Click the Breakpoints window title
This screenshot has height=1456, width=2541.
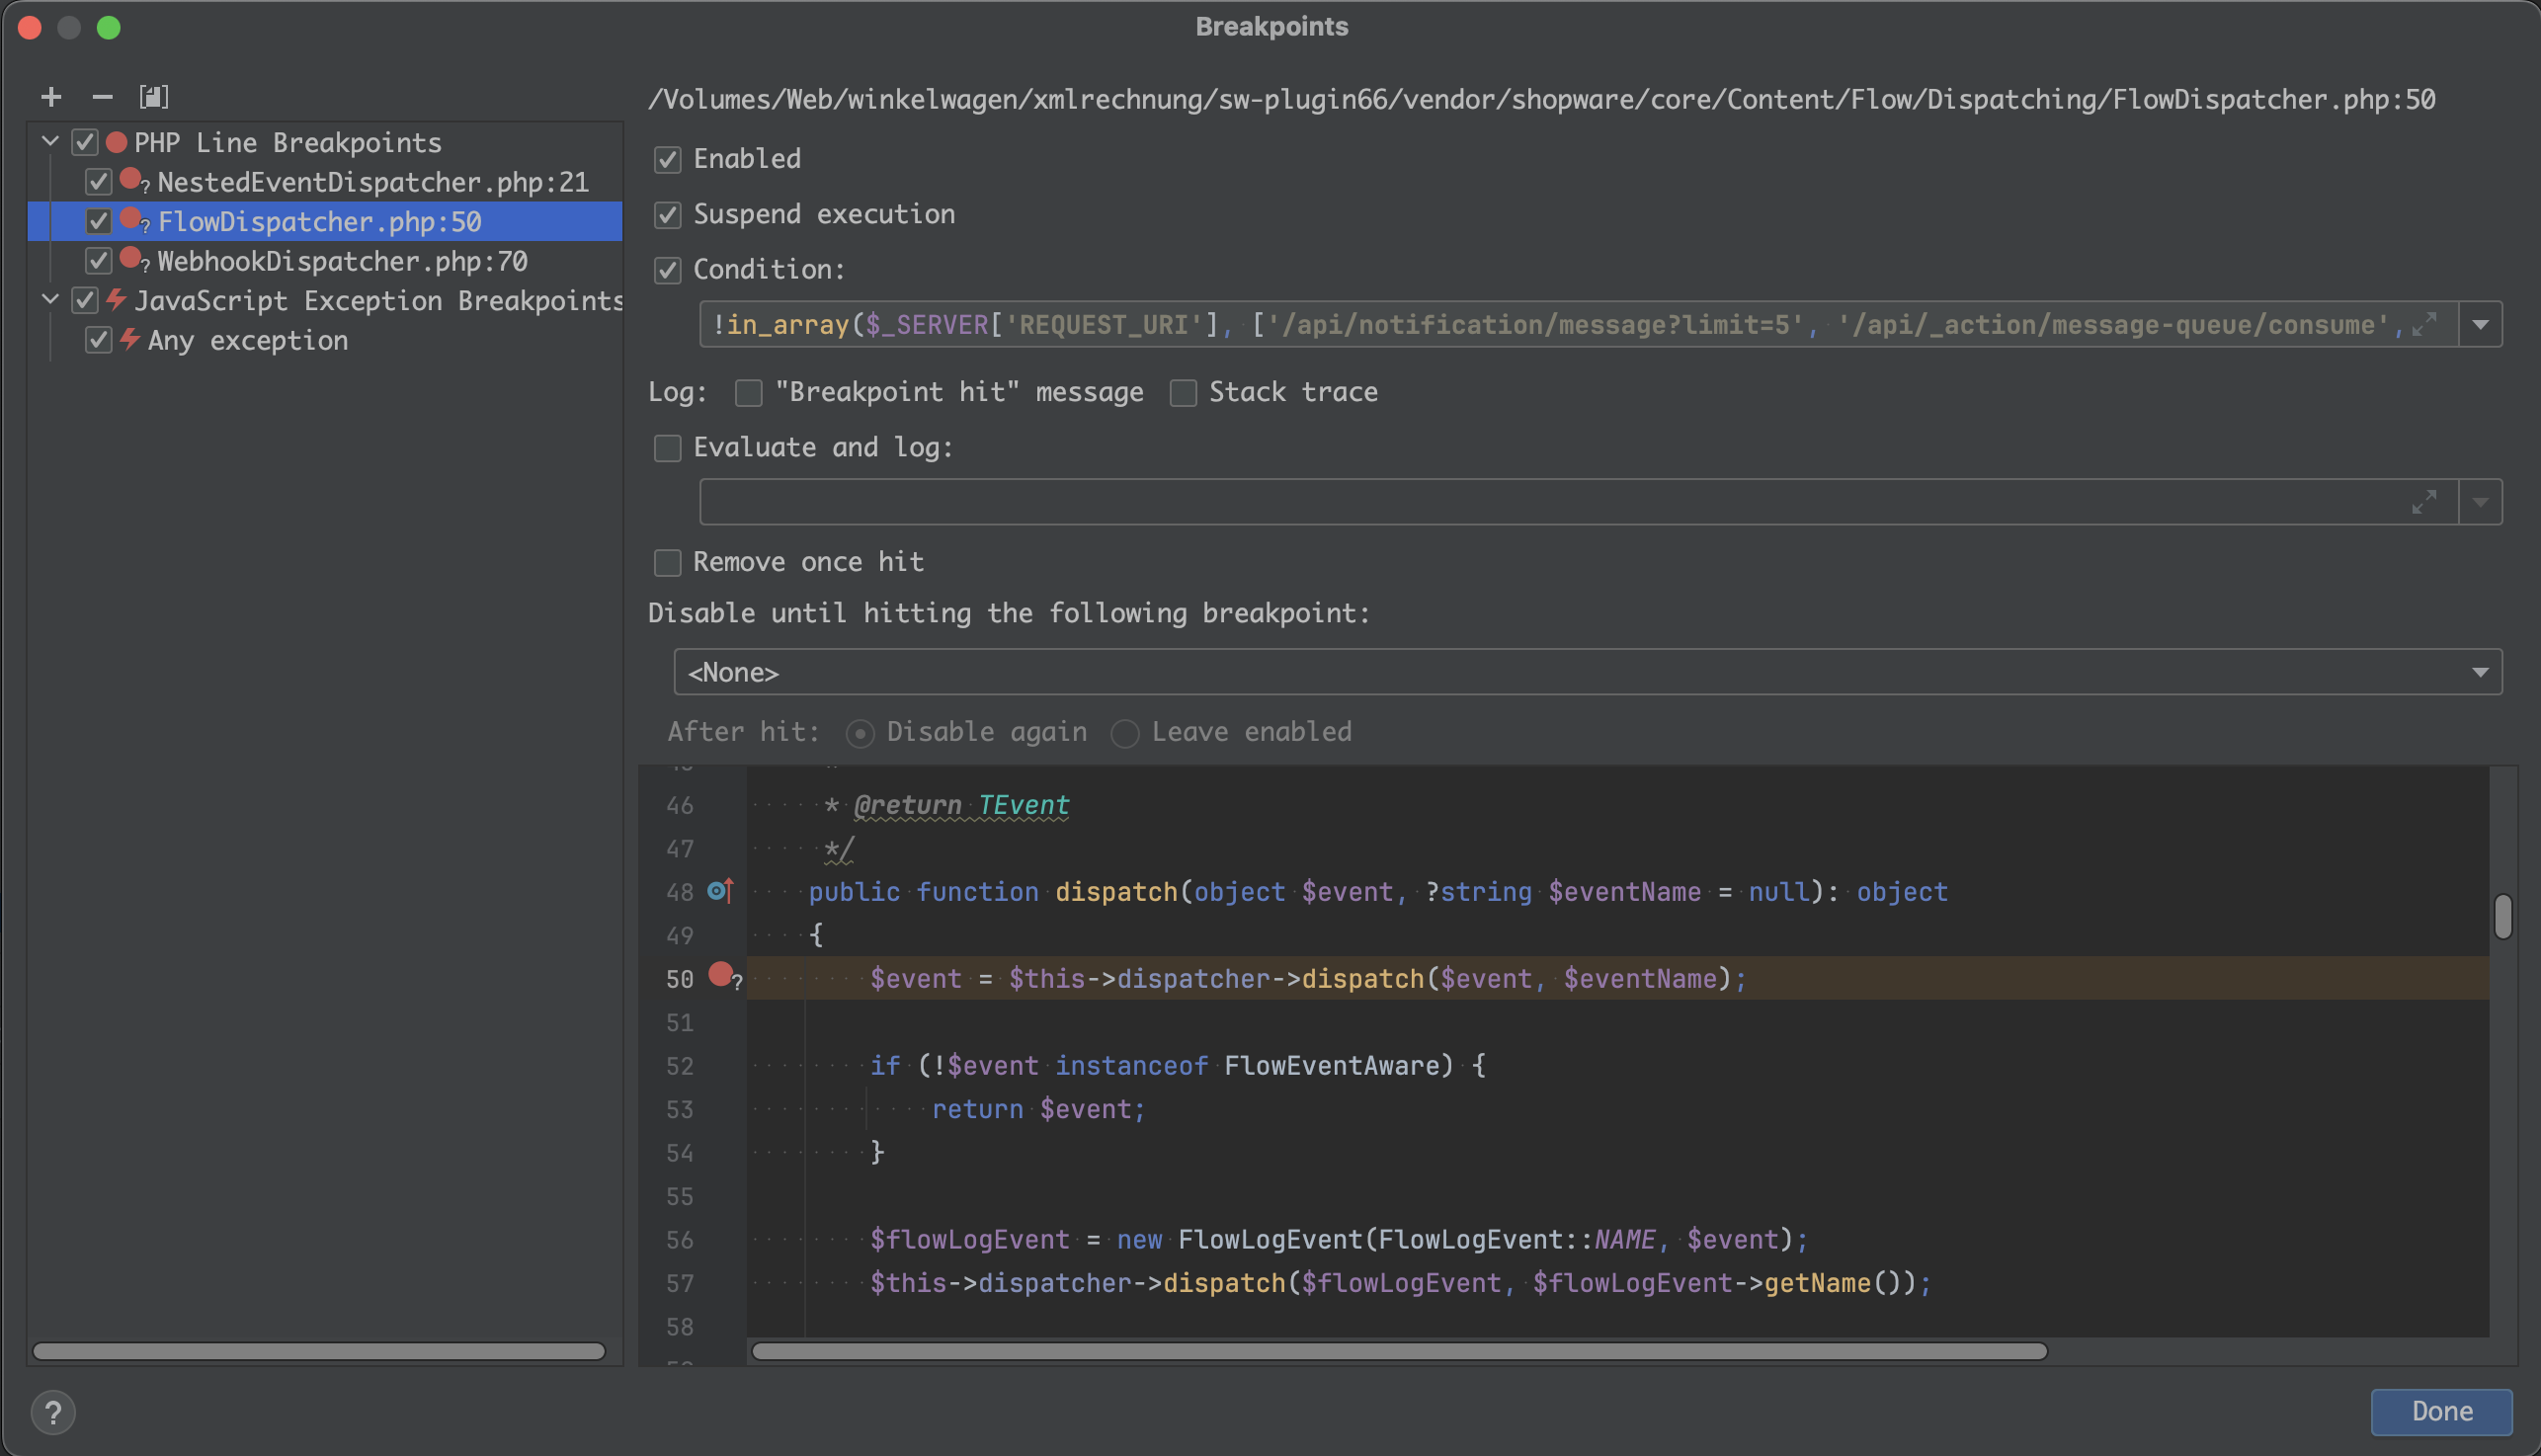pyautogui.click(x=1271, y=27)
